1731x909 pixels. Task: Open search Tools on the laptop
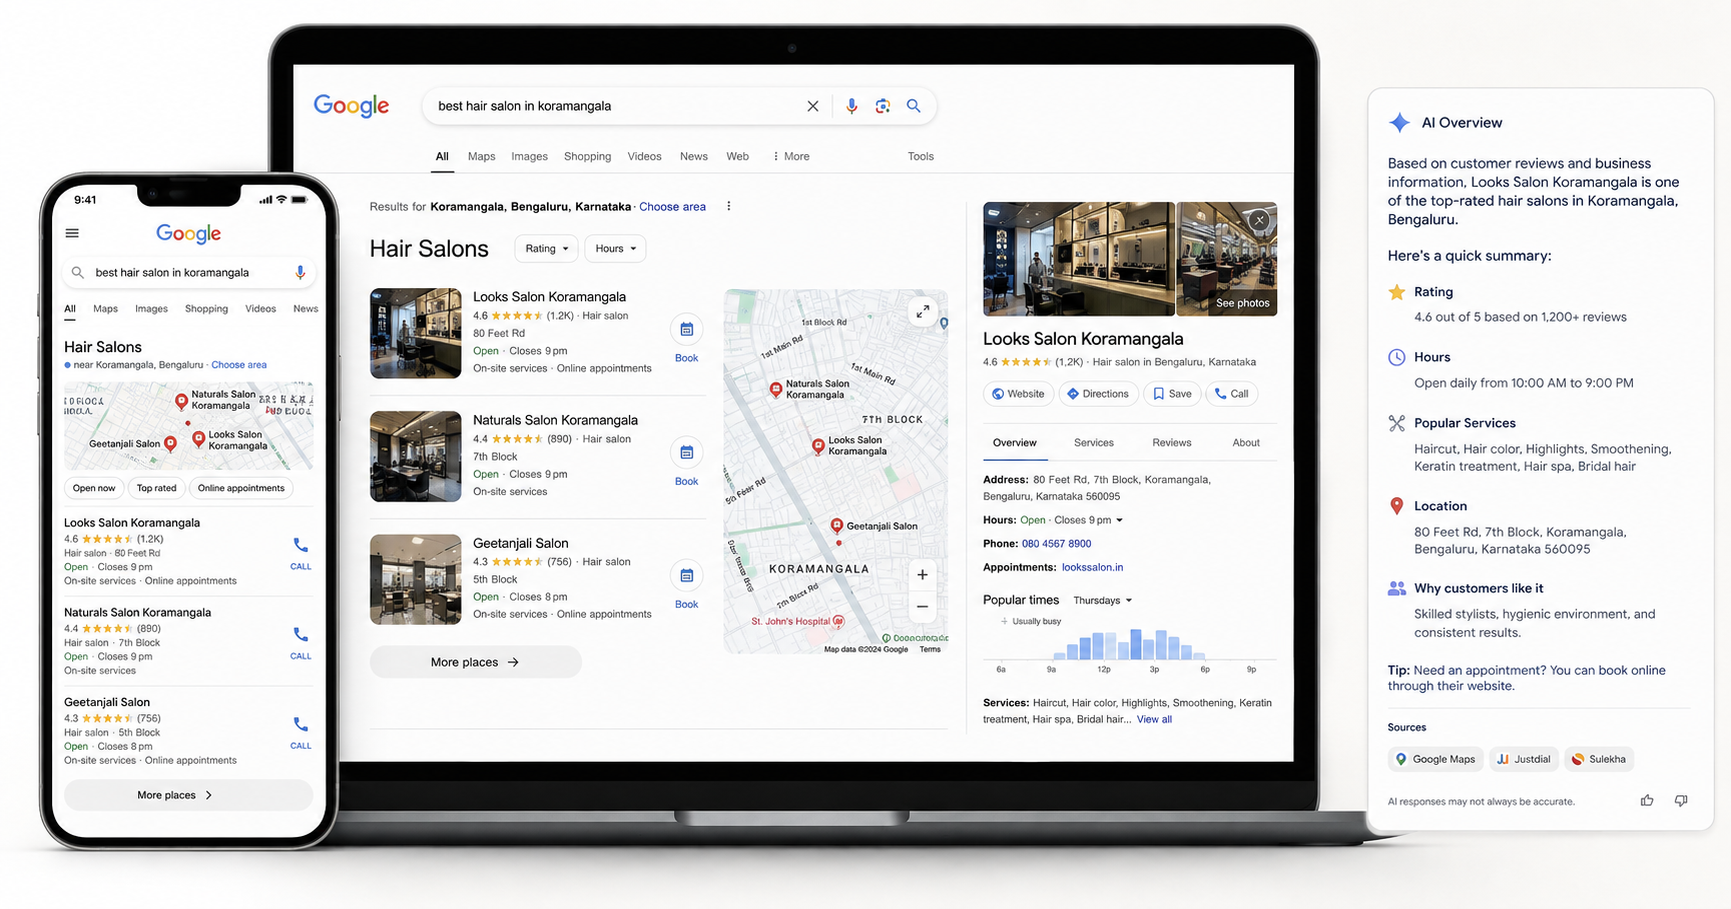pos(921,157)
